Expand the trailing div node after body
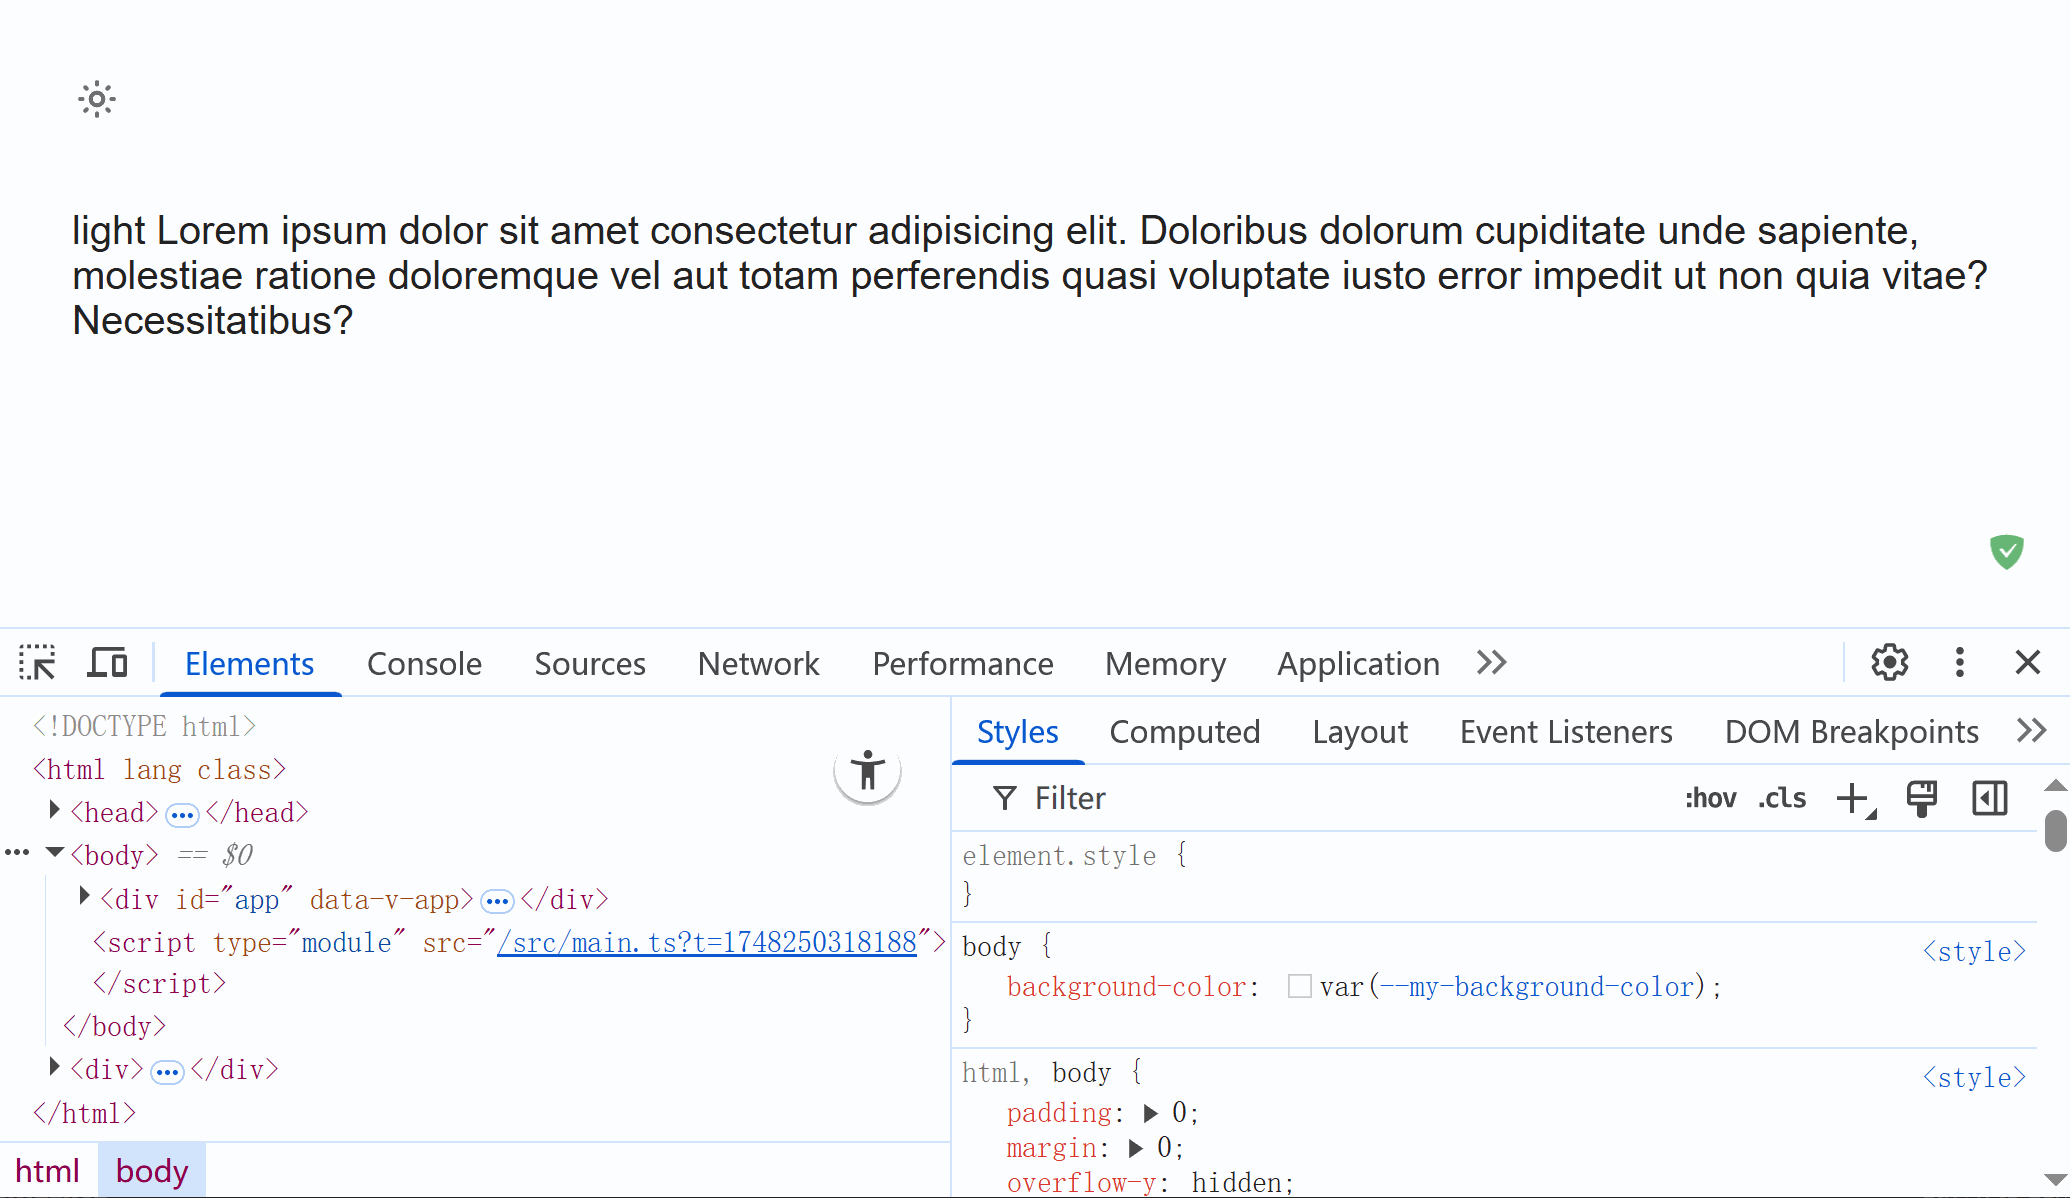The height and width of the screenshot is (1198, 2070). coord(55,1067)
